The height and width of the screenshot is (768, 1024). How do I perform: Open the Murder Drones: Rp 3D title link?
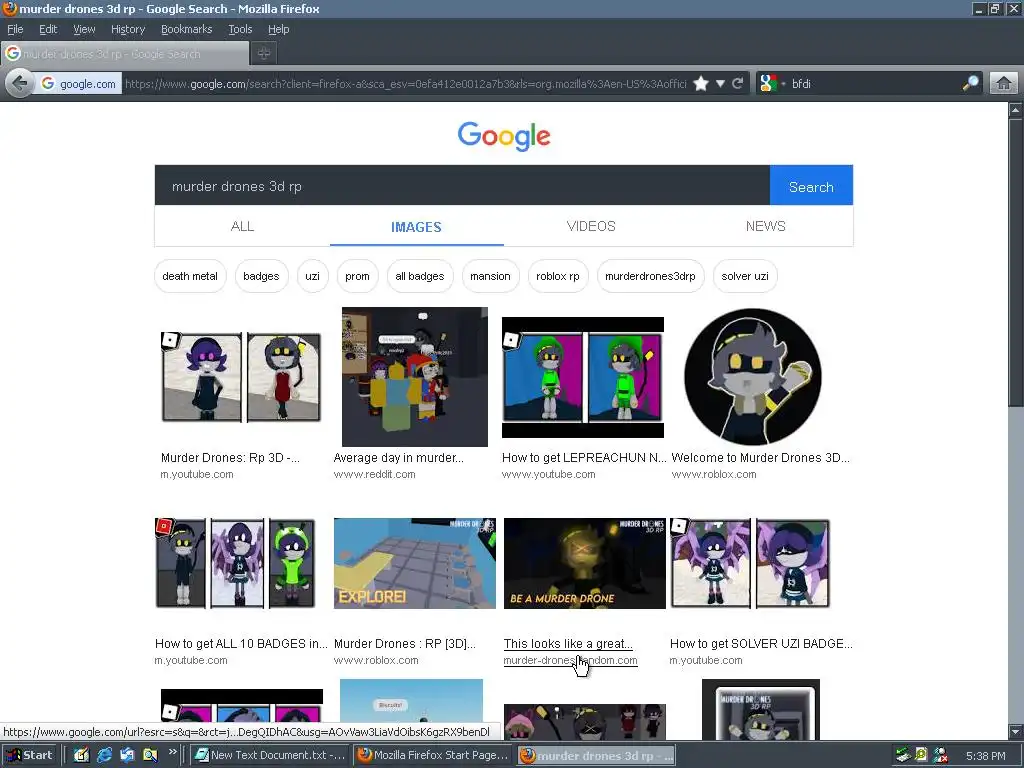(230, 458)
